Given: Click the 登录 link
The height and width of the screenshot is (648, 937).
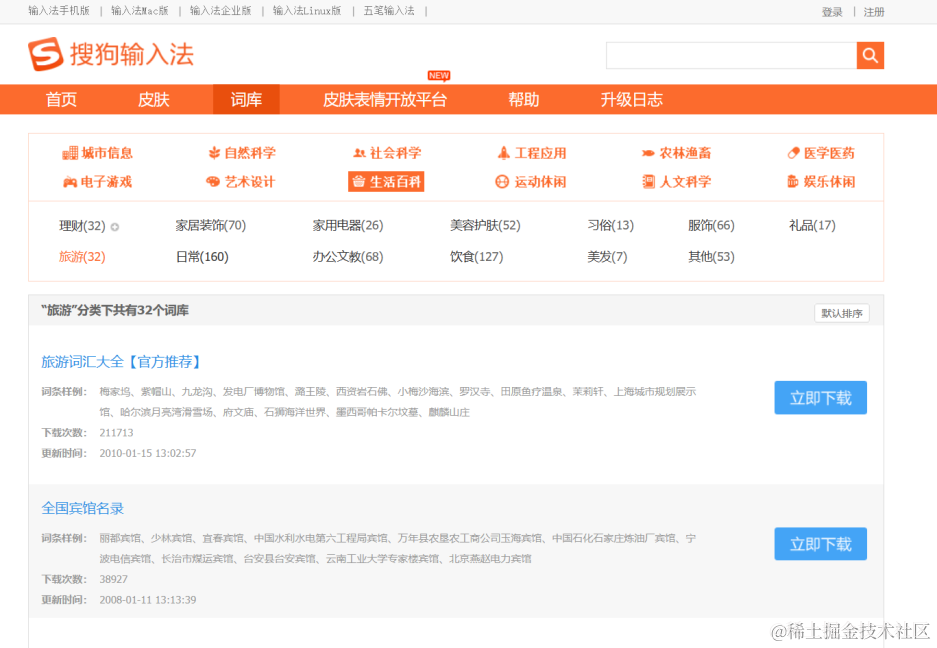Looking at the screenshot, I should pyautogui.click(x=832, y=12).
